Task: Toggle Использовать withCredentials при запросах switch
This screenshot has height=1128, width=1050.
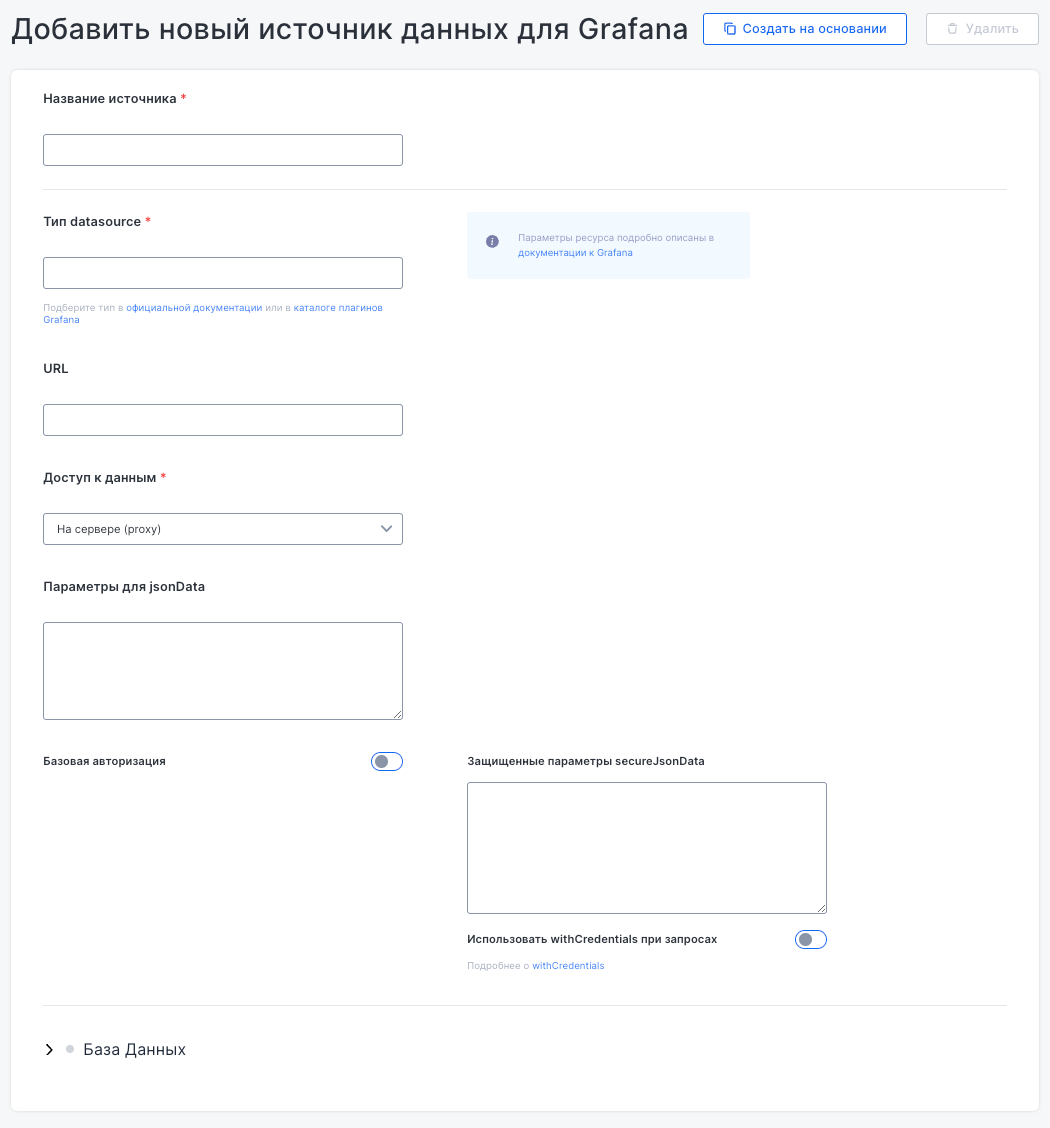Action: pos(810,940)
